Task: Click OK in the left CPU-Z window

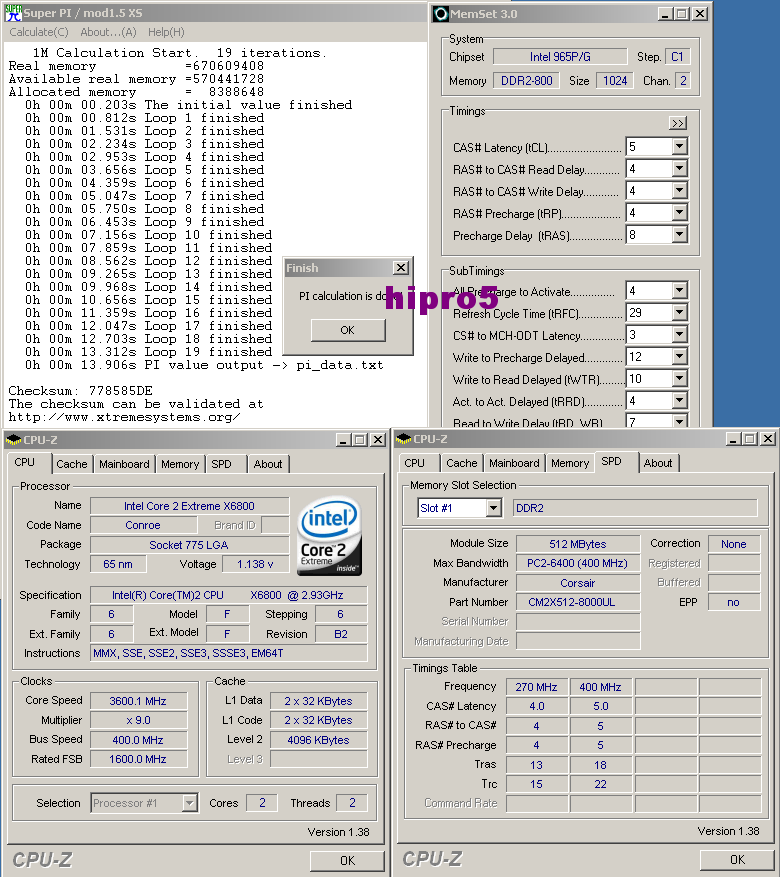Action: coord(347,860)
